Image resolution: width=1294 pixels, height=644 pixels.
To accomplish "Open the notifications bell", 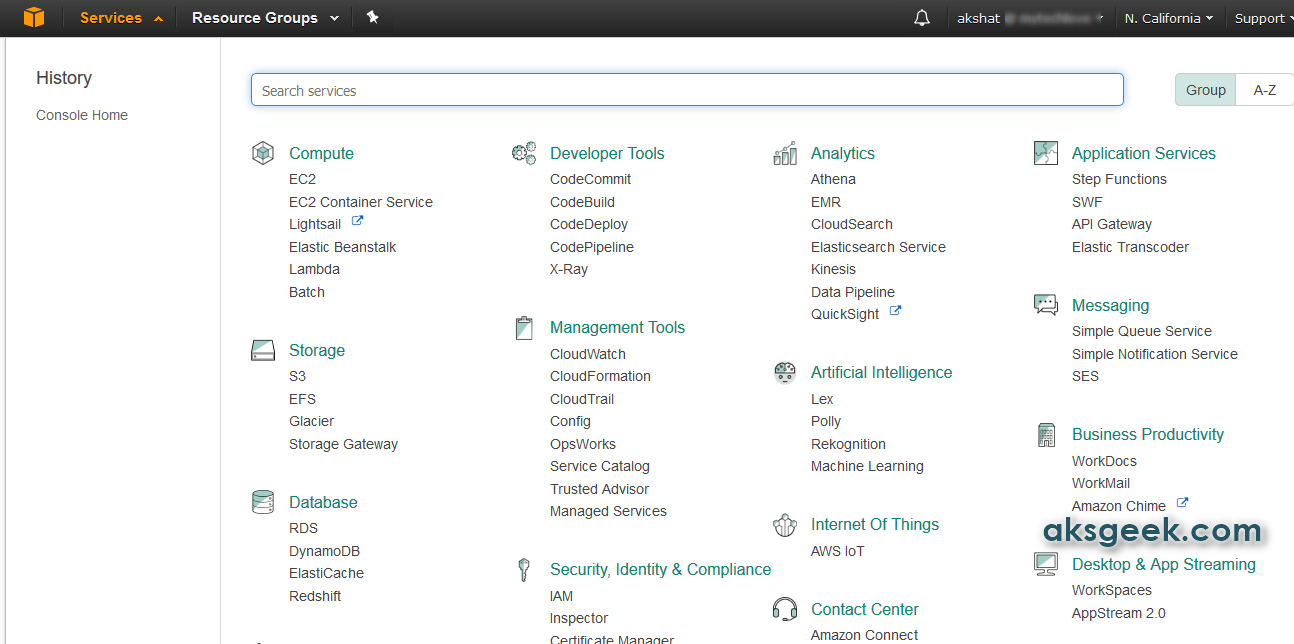I will 922,18.
